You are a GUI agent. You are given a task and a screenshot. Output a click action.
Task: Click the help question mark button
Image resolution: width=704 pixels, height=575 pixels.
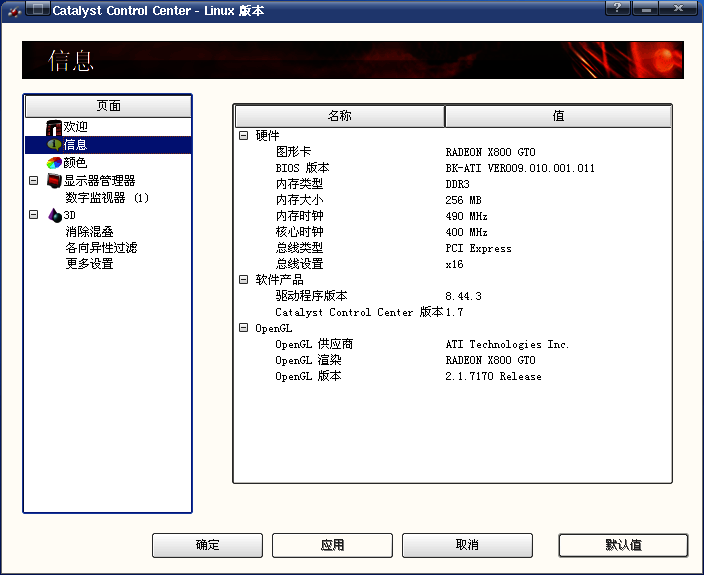[x=618, y=8]
